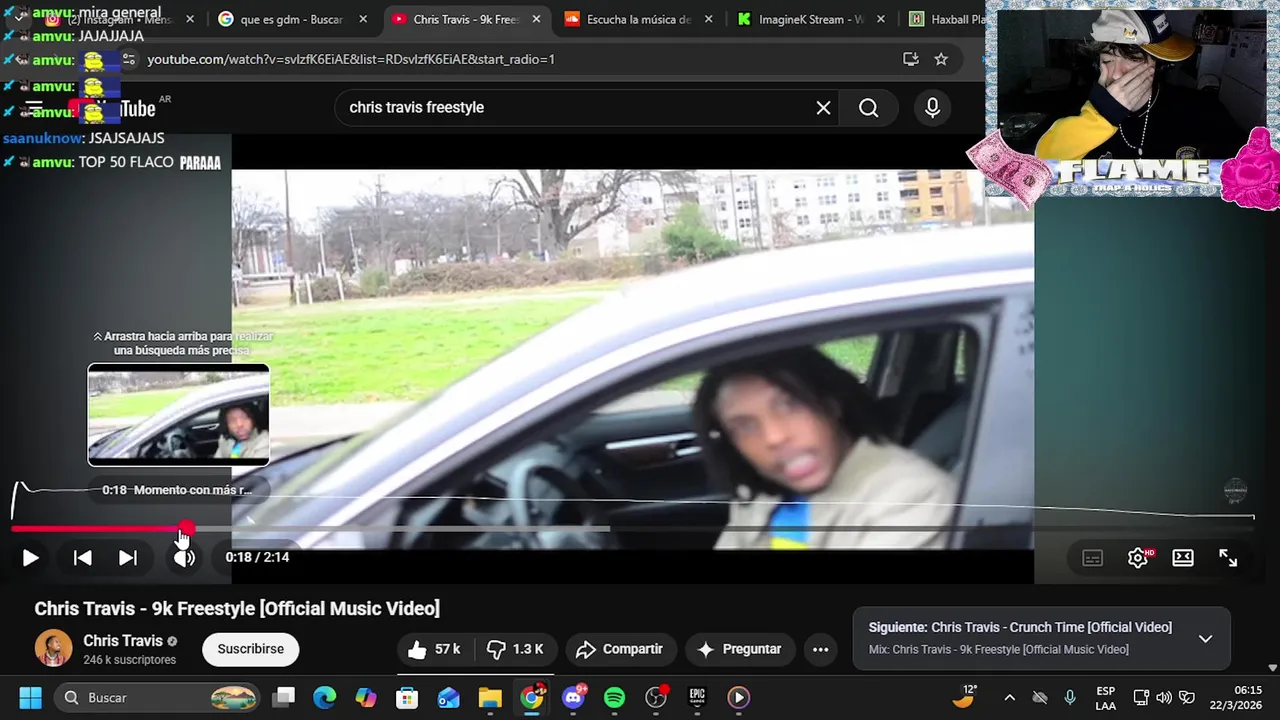1280x720 pixels.
Task: Show hidden system tray icons
Action: pyautogui.click(x=1009, y=698)
